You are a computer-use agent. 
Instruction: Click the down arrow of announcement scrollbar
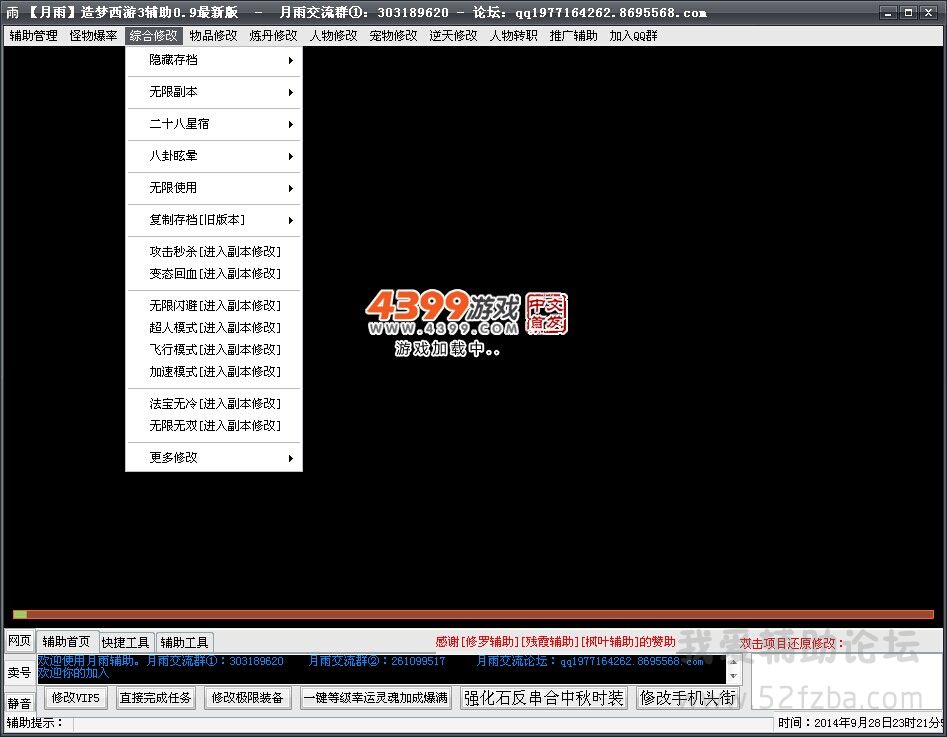click(x=734, y=677)
